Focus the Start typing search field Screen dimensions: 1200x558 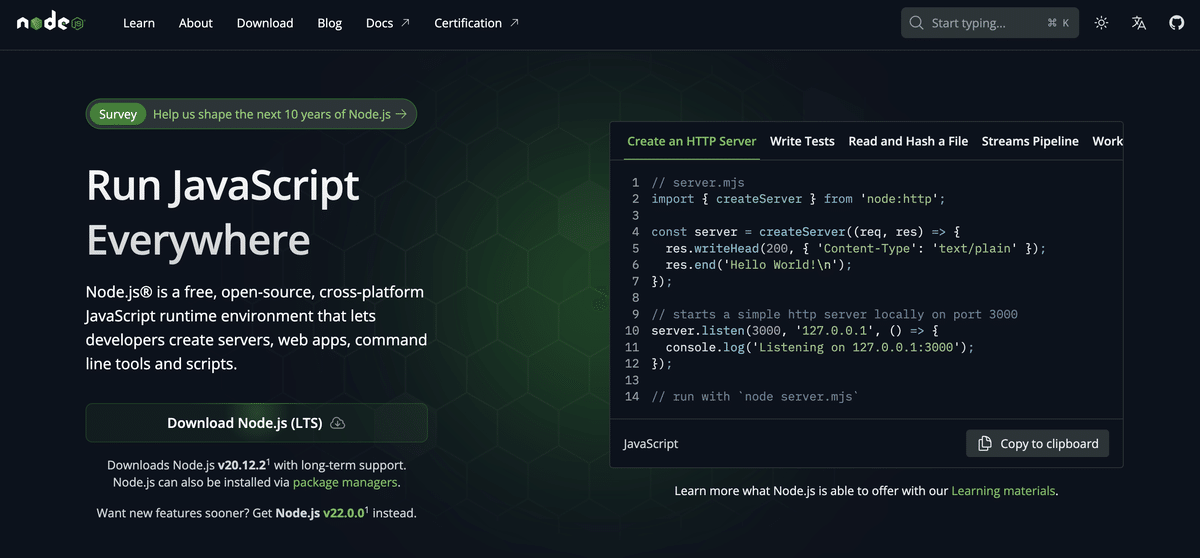pos(990,23)
